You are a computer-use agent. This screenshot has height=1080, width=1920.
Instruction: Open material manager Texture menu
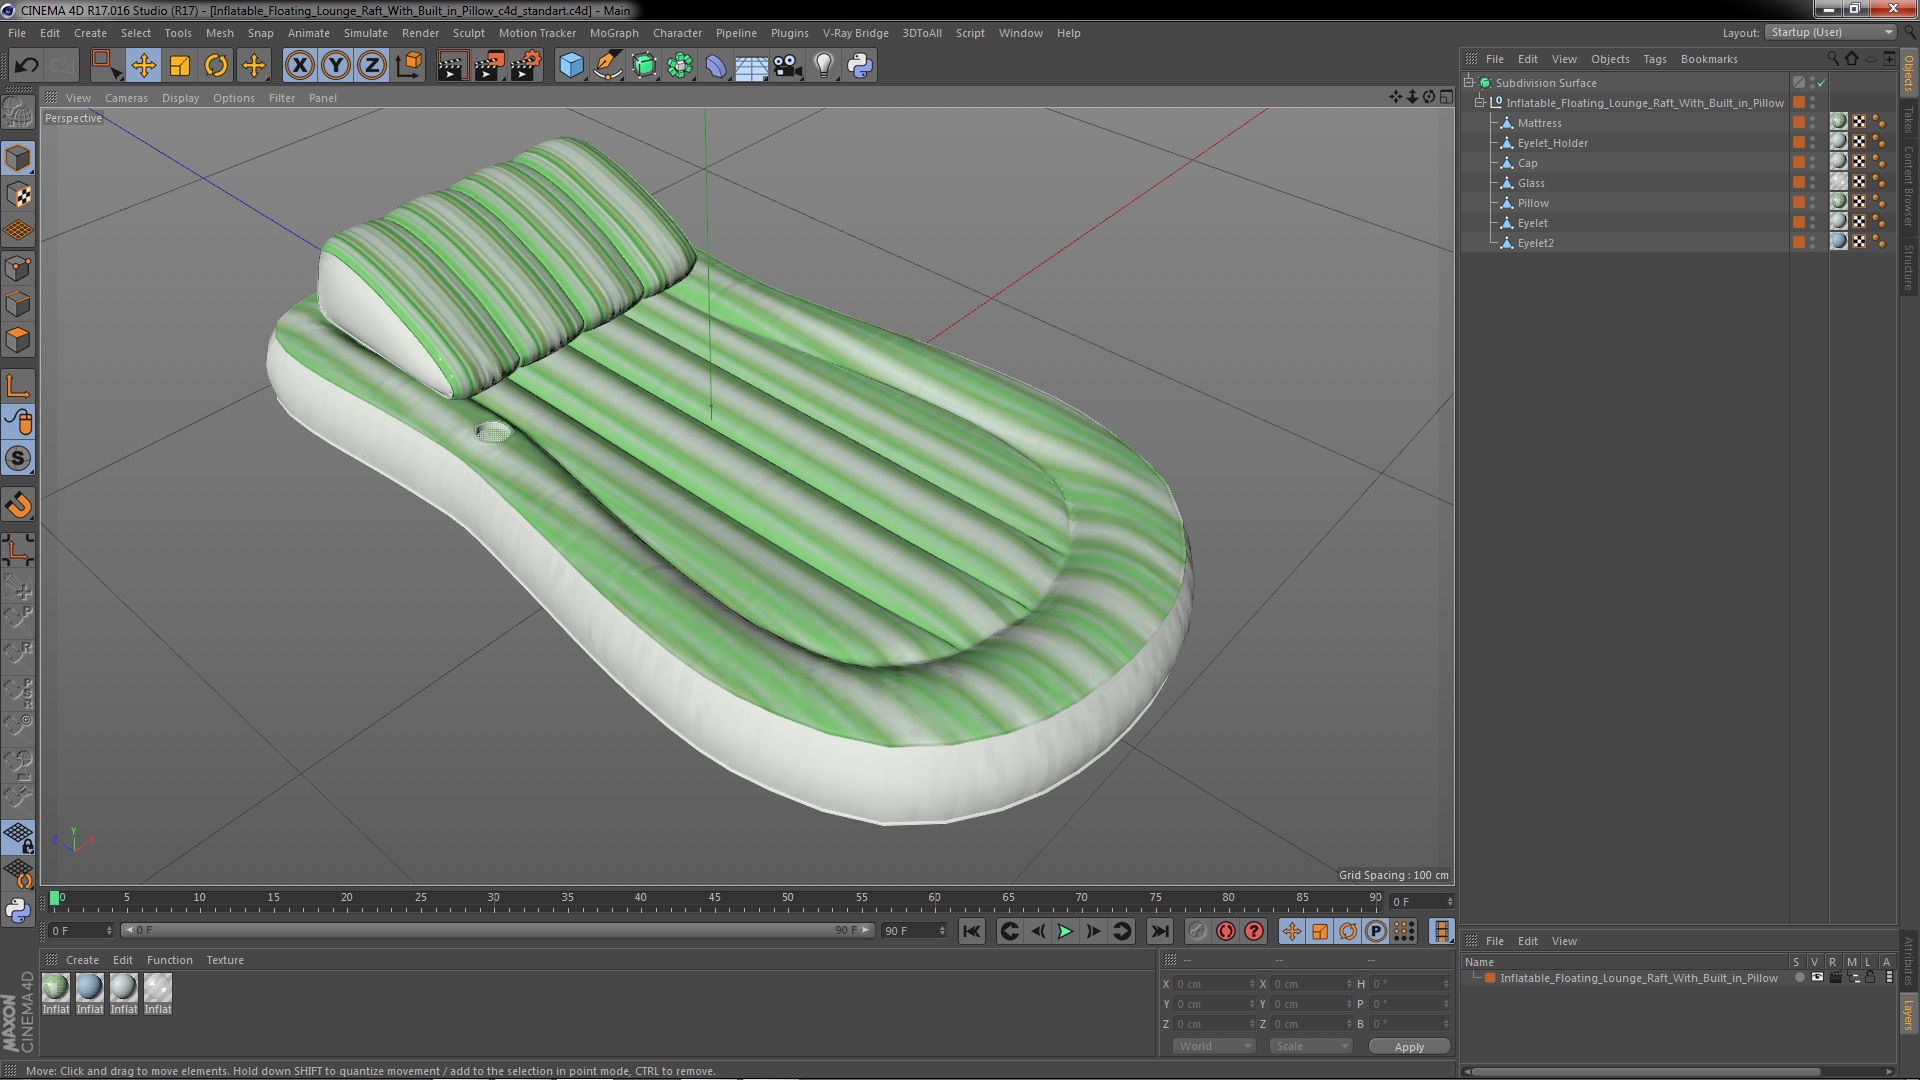click(x=225, y=960)
